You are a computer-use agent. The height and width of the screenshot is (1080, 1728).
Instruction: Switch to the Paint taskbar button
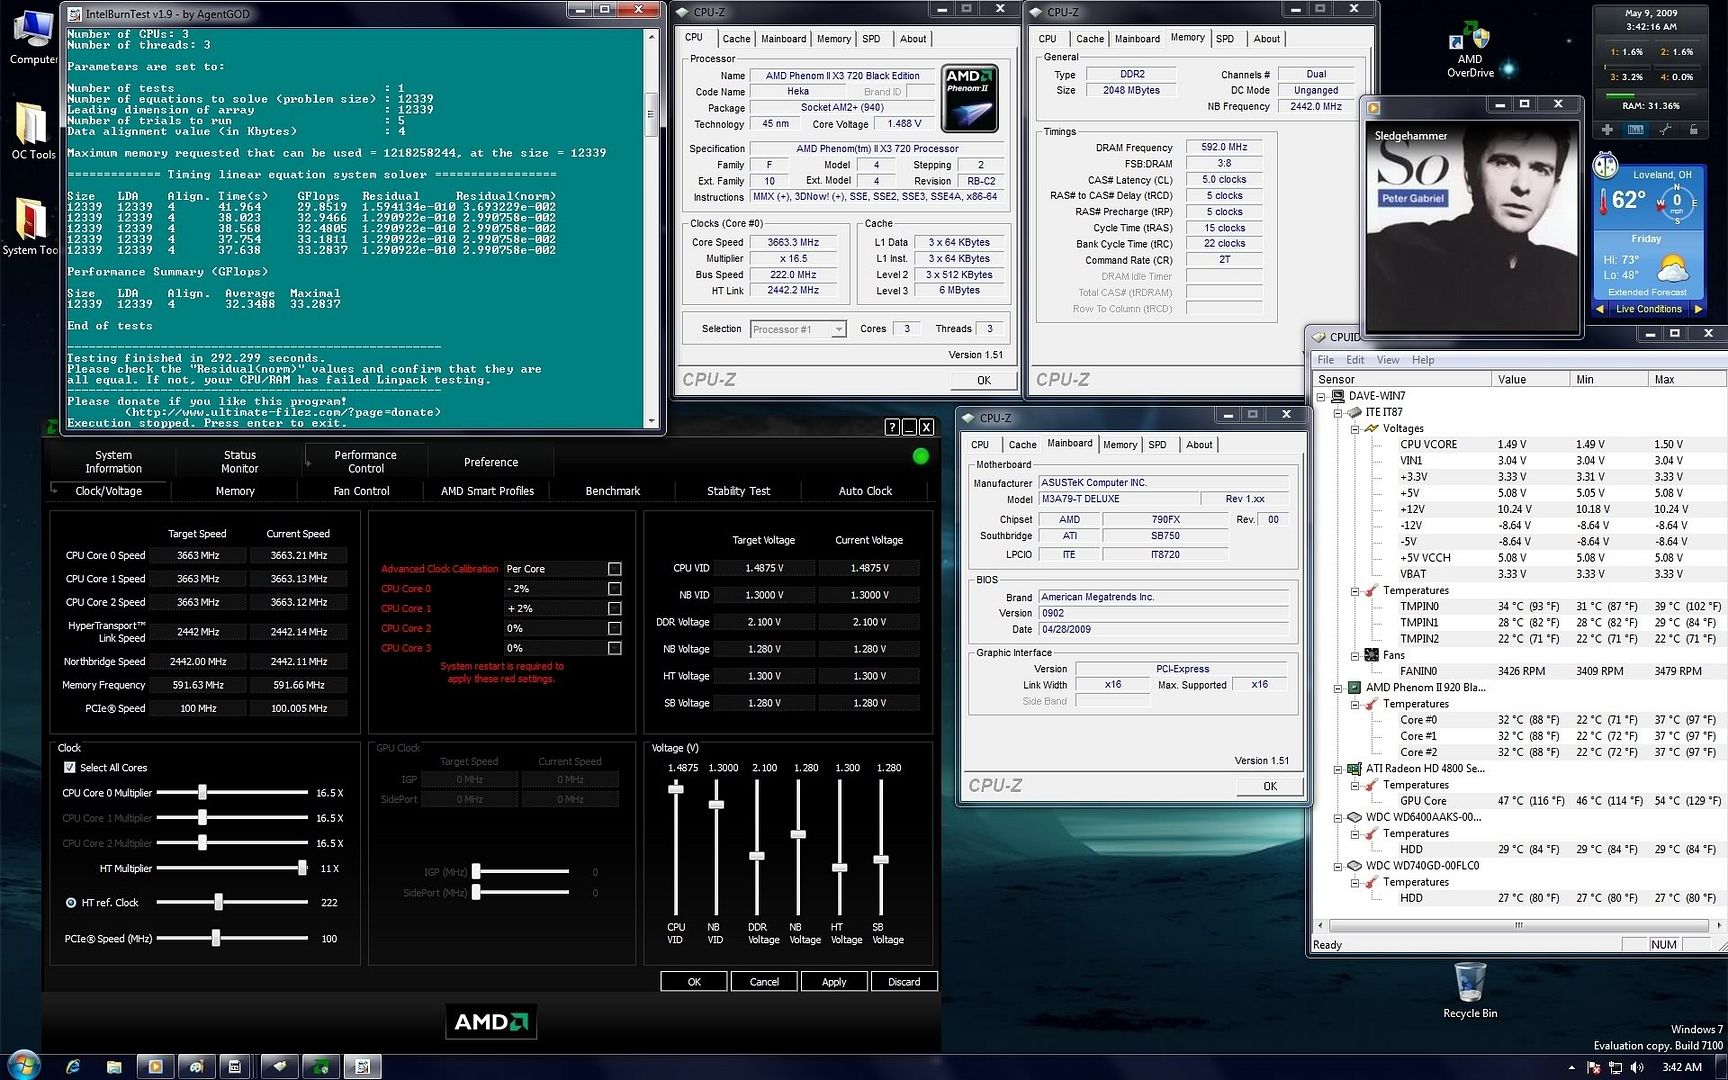click(x=196, y=1067)
